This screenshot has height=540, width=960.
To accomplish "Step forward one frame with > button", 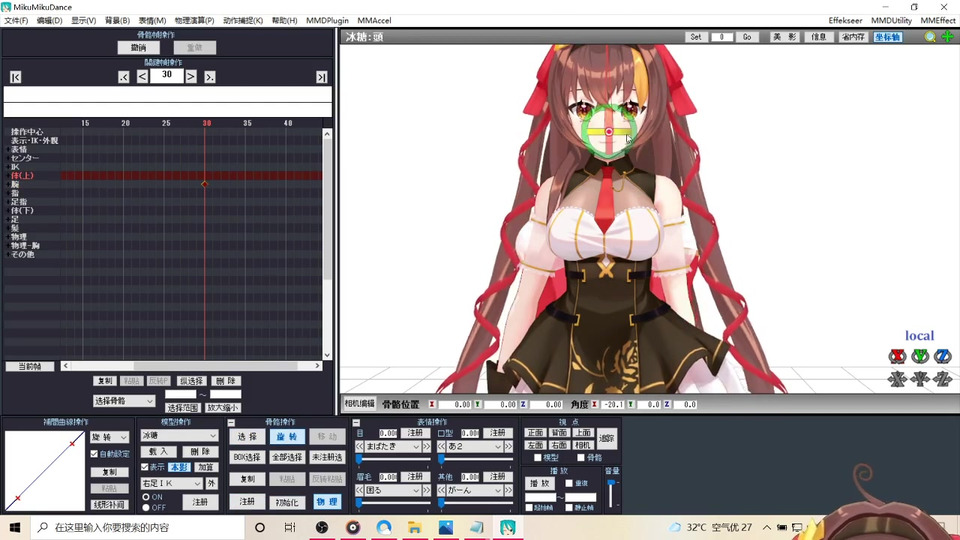I will 191,77.
